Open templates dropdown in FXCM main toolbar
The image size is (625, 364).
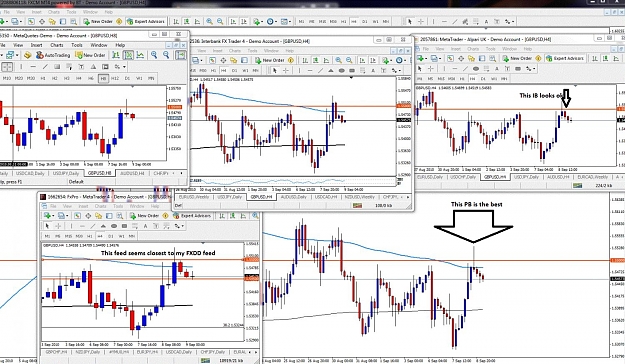[x=290, y=22]
